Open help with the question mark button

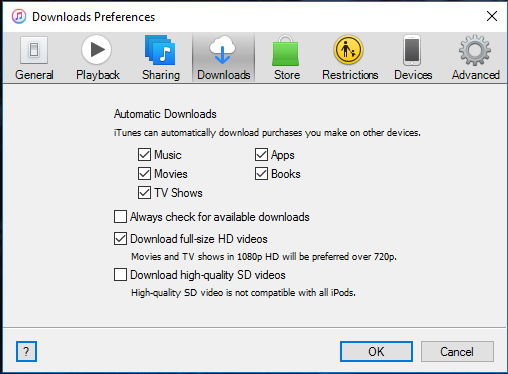click(26, 351)
